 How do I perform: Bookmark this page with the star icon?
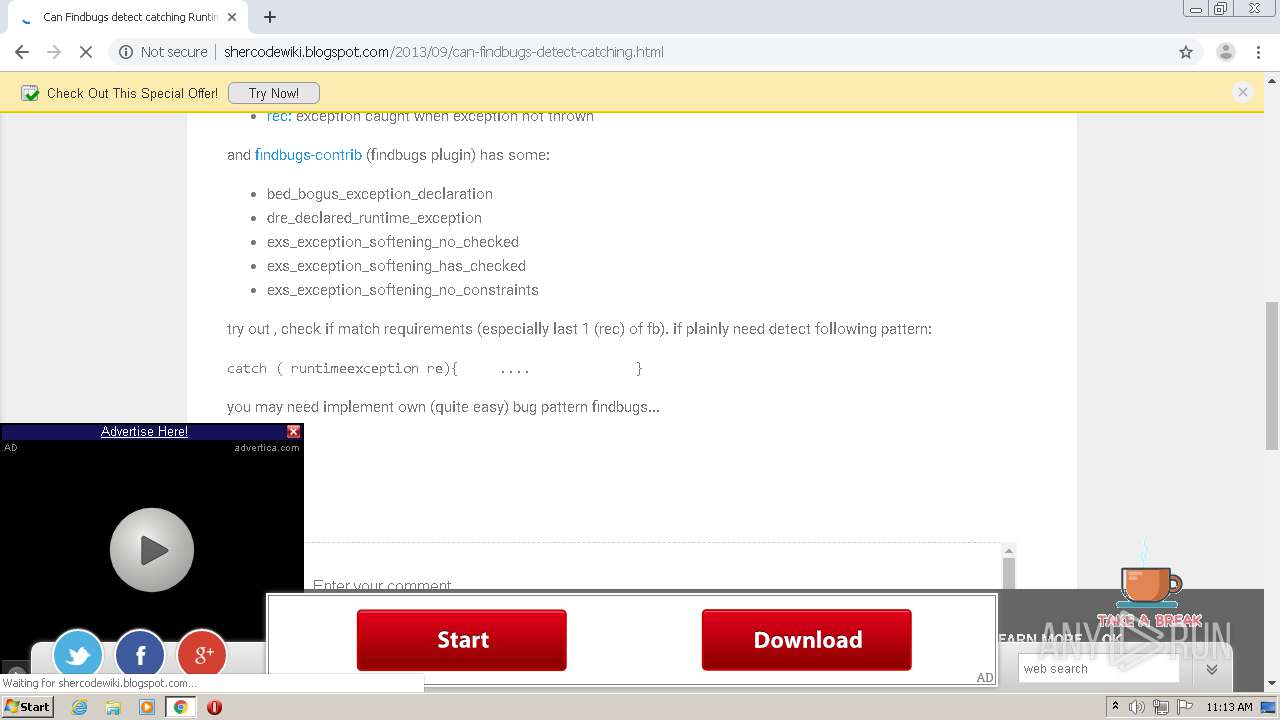click(x=1186, y=52)
